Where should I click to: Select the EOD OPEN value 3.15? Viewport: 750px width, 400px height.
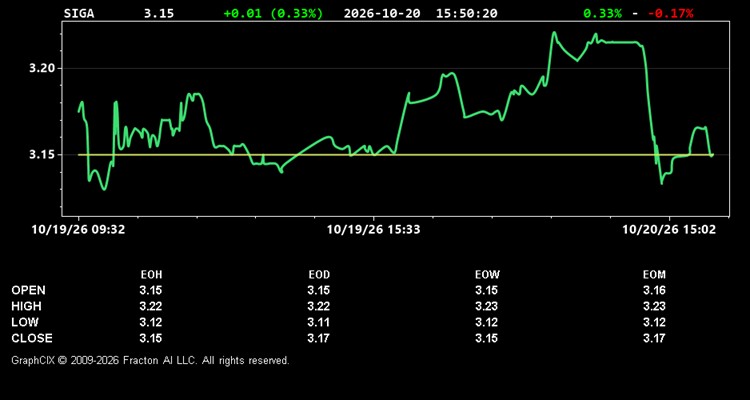click(319, 290)
